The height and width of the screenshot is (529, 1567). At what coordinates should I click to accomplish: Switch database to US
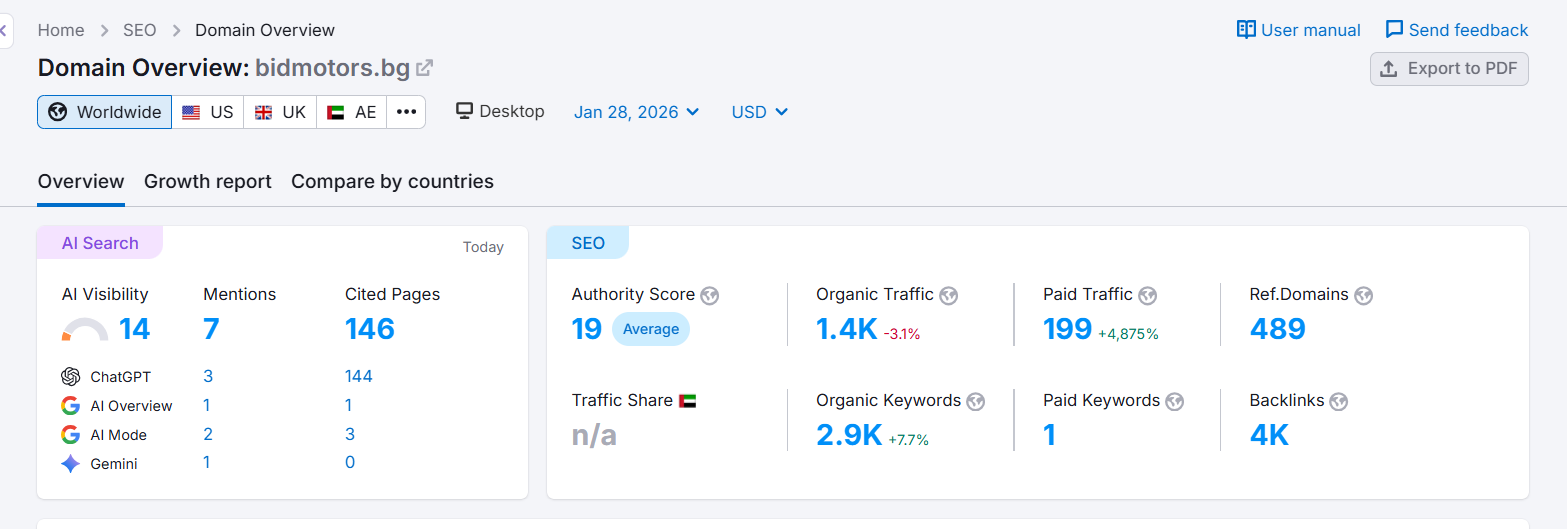click(x=208, y=112)
